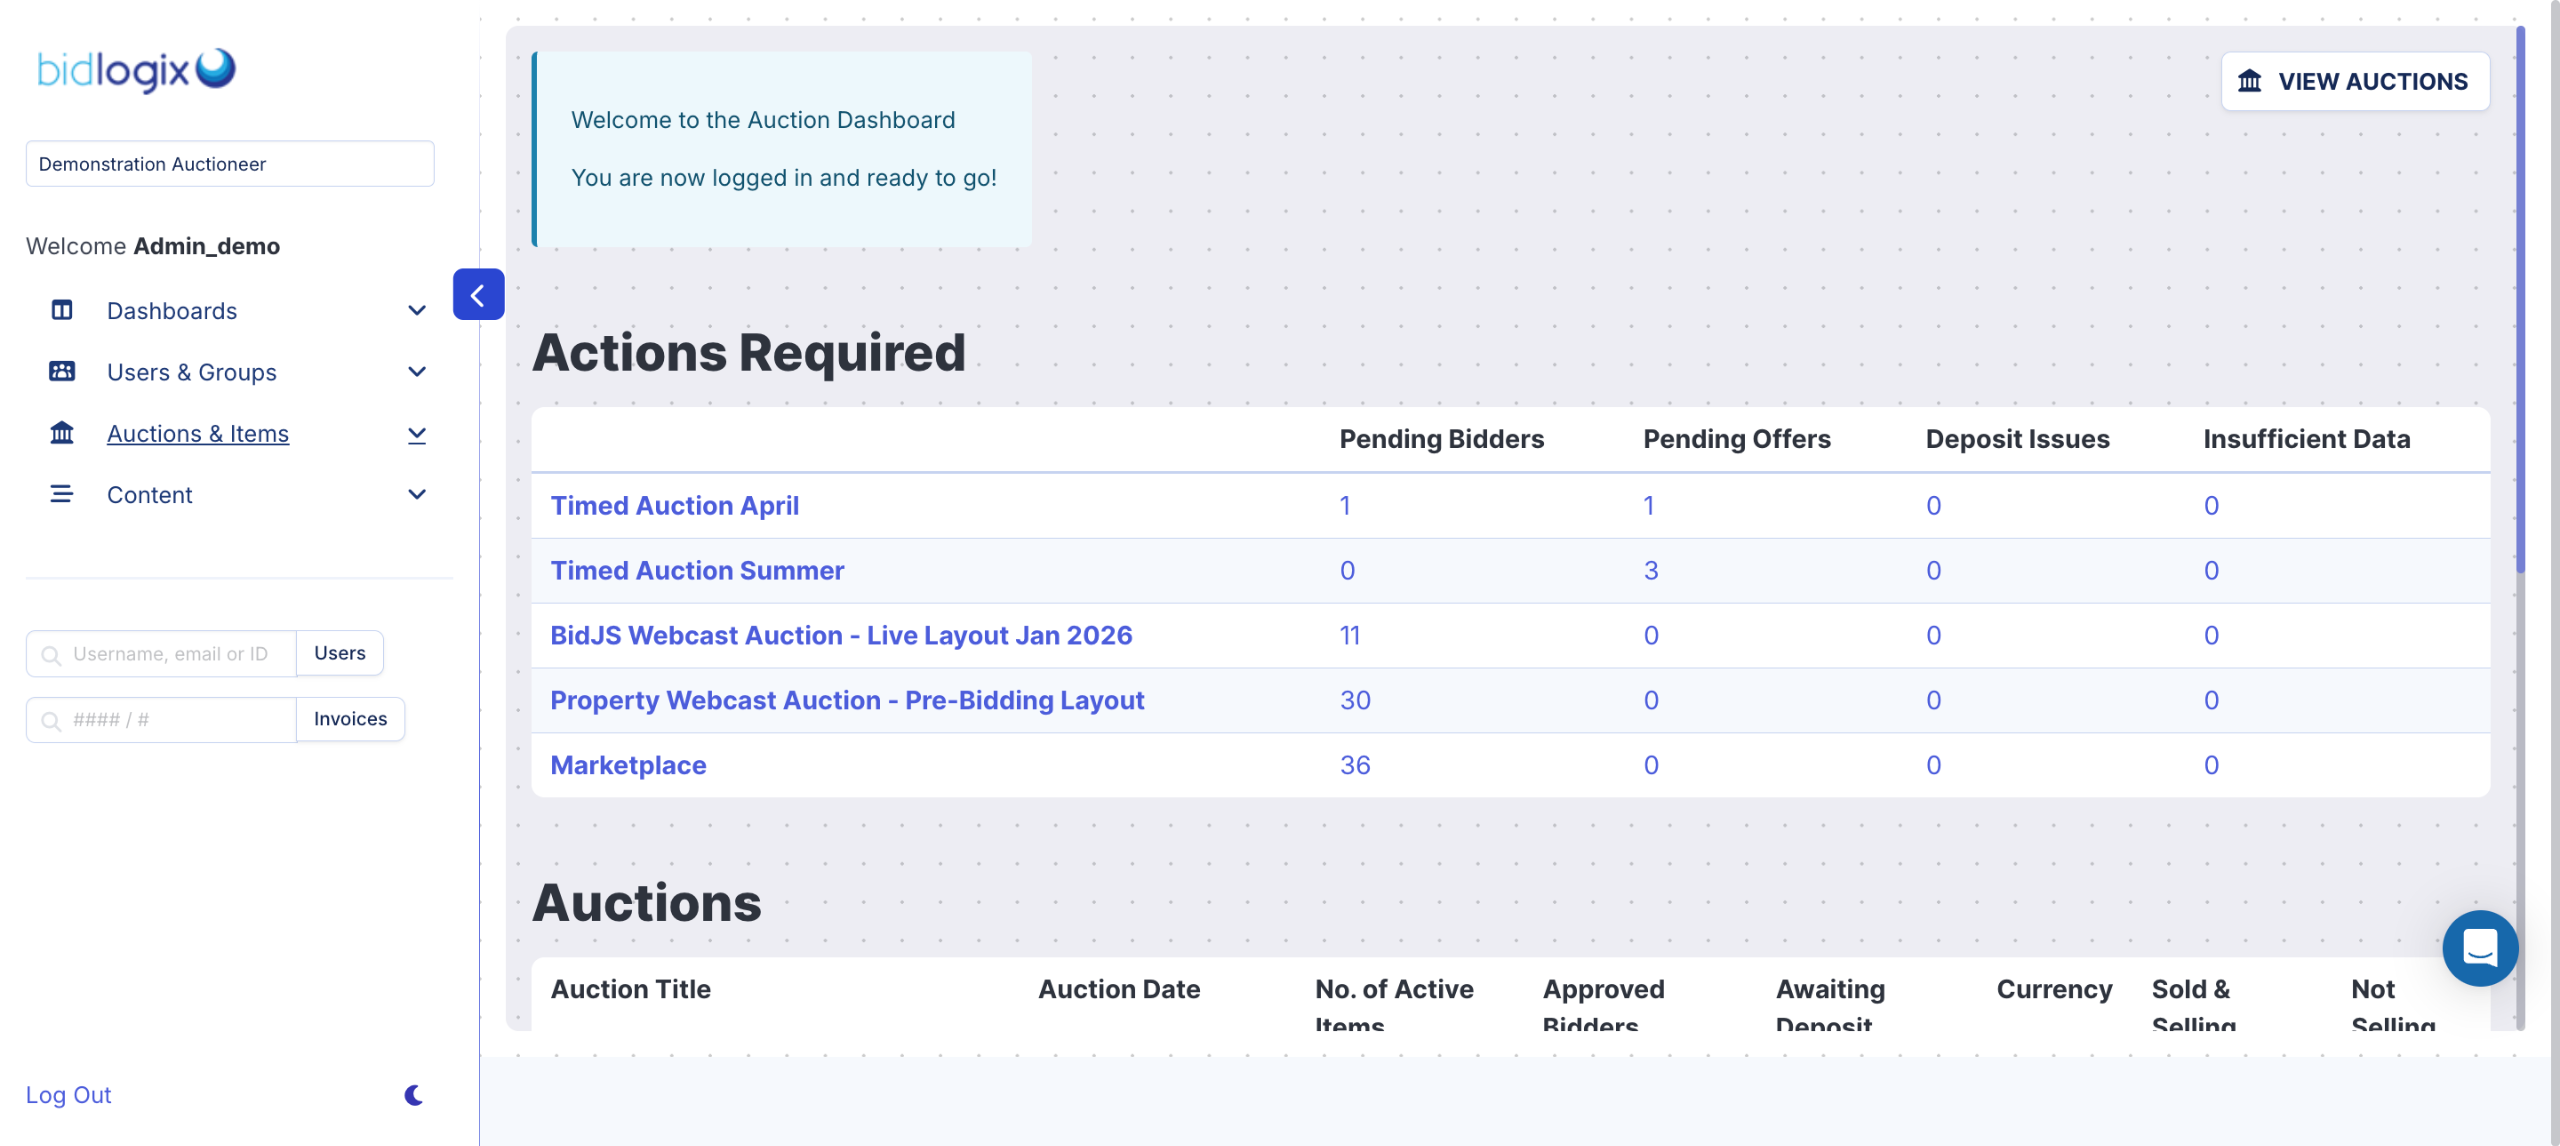2560x1146 pixels.
Task: Click Timed Auction April deposit issues 0
Action: point(1934,506)
